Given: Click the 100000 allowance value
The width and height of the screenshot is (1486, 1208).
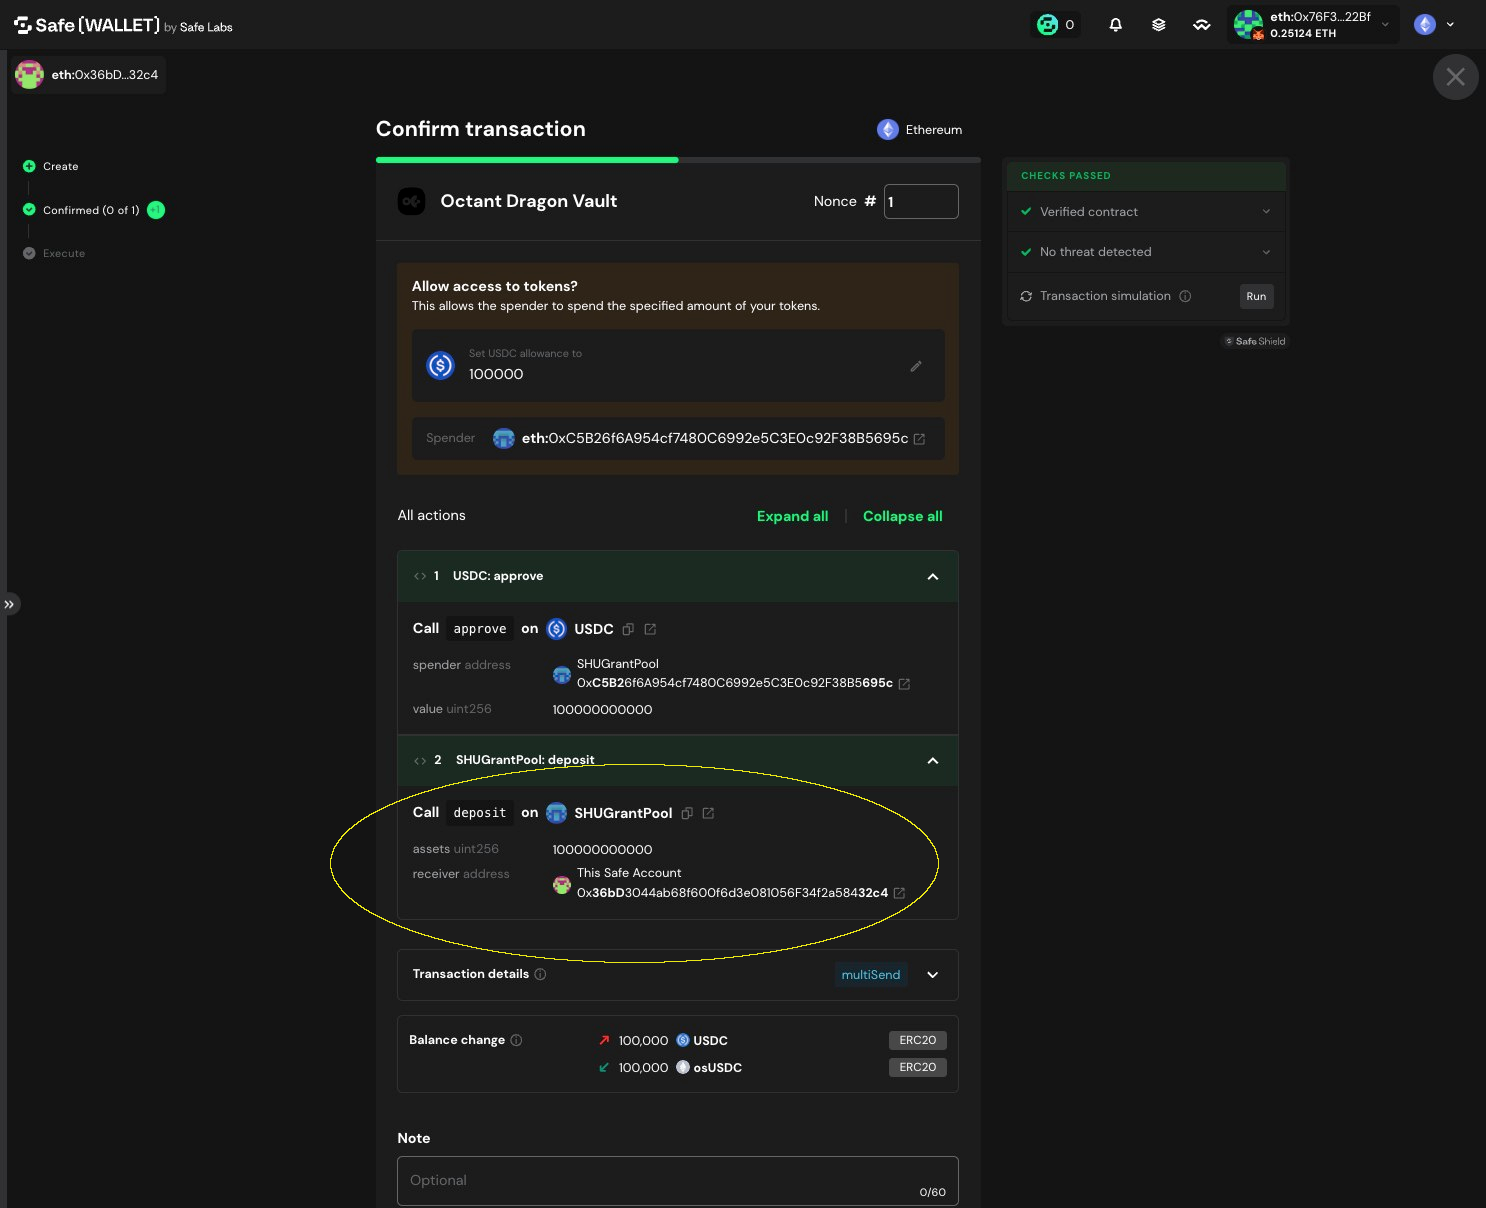Looking at the screenshot, I should click(x=496, y=374).
